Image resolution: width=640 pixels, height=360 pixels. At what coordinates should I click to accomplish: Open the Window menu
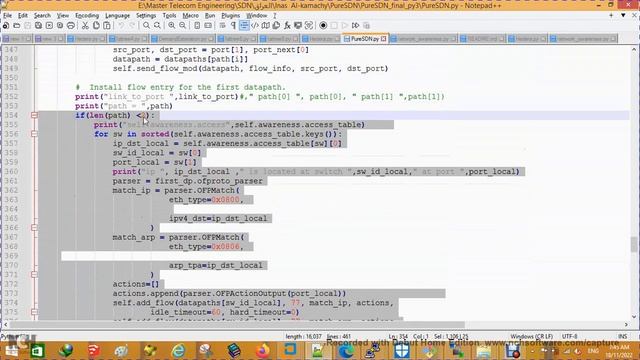[x=256, y=16]
